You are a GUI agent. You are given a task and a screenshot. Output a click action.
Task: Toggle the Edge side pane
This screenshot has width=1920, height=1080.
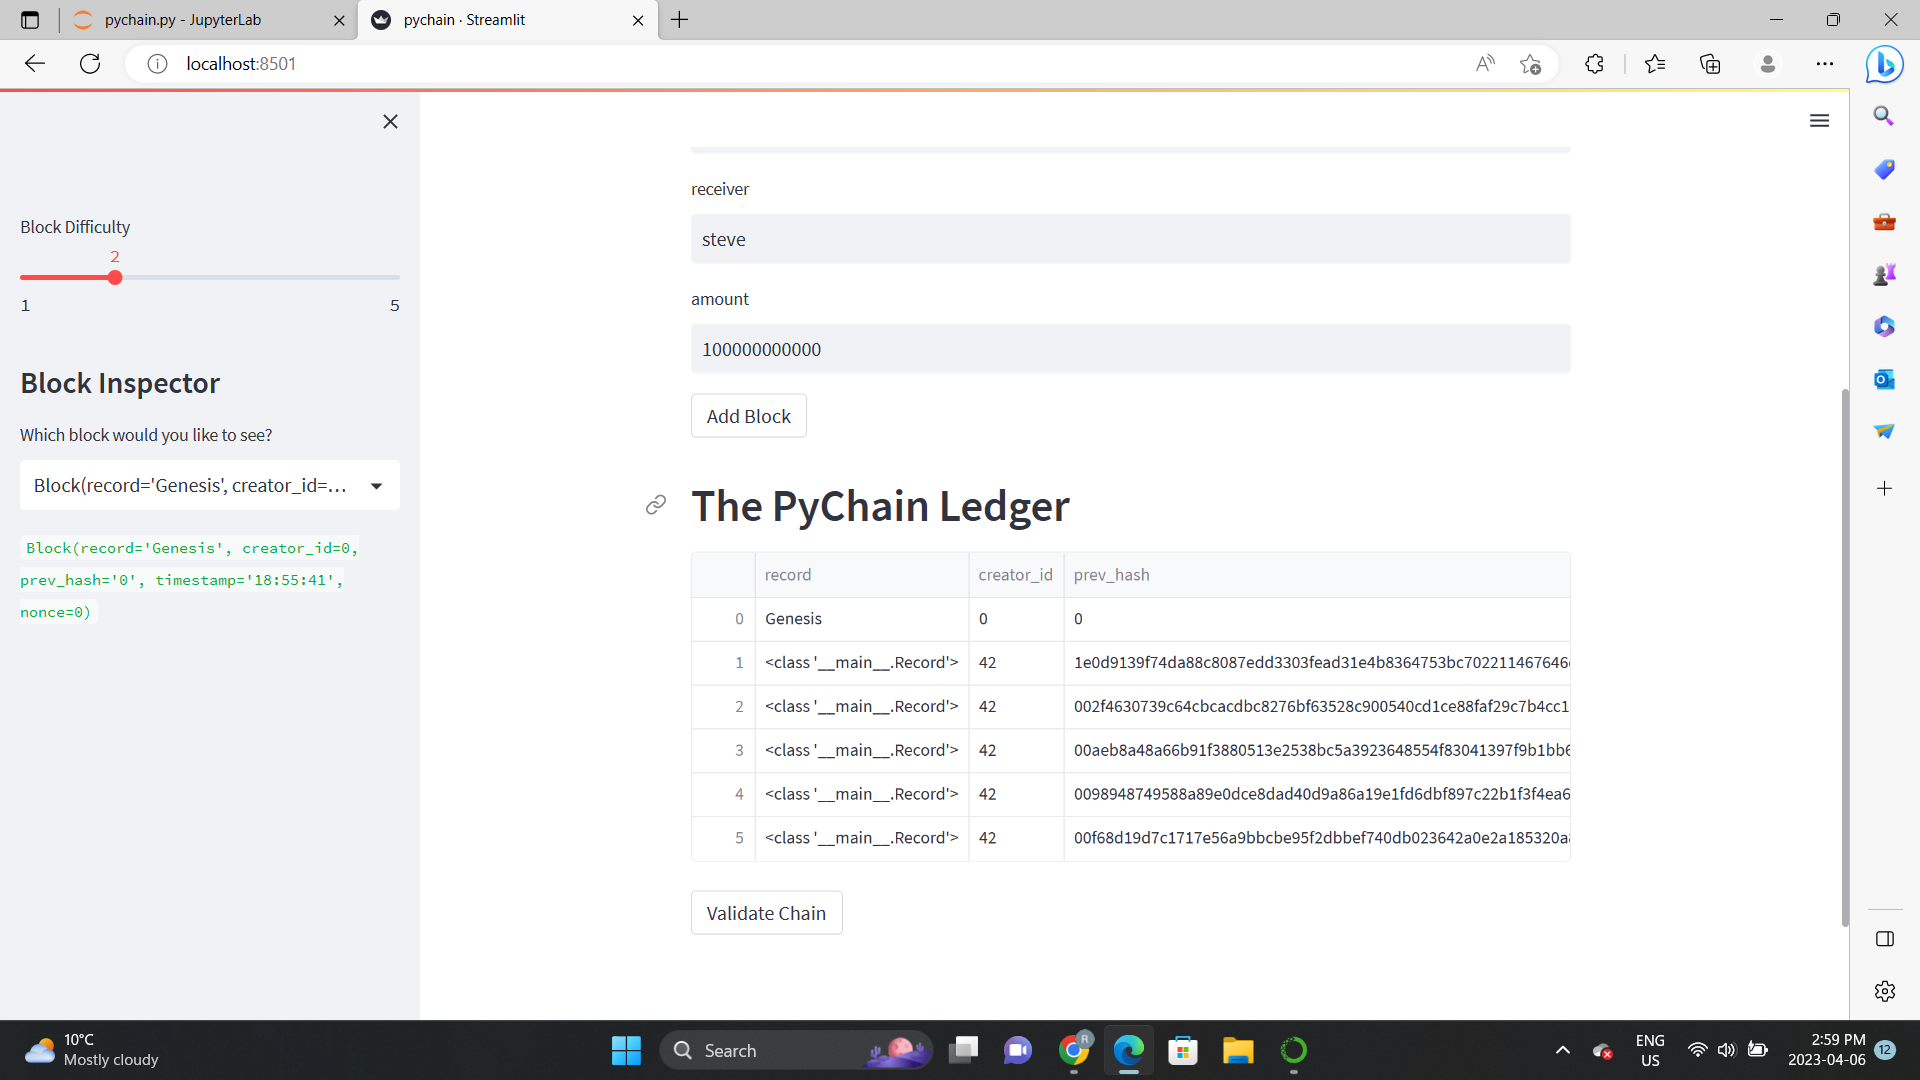[1884, 939]
